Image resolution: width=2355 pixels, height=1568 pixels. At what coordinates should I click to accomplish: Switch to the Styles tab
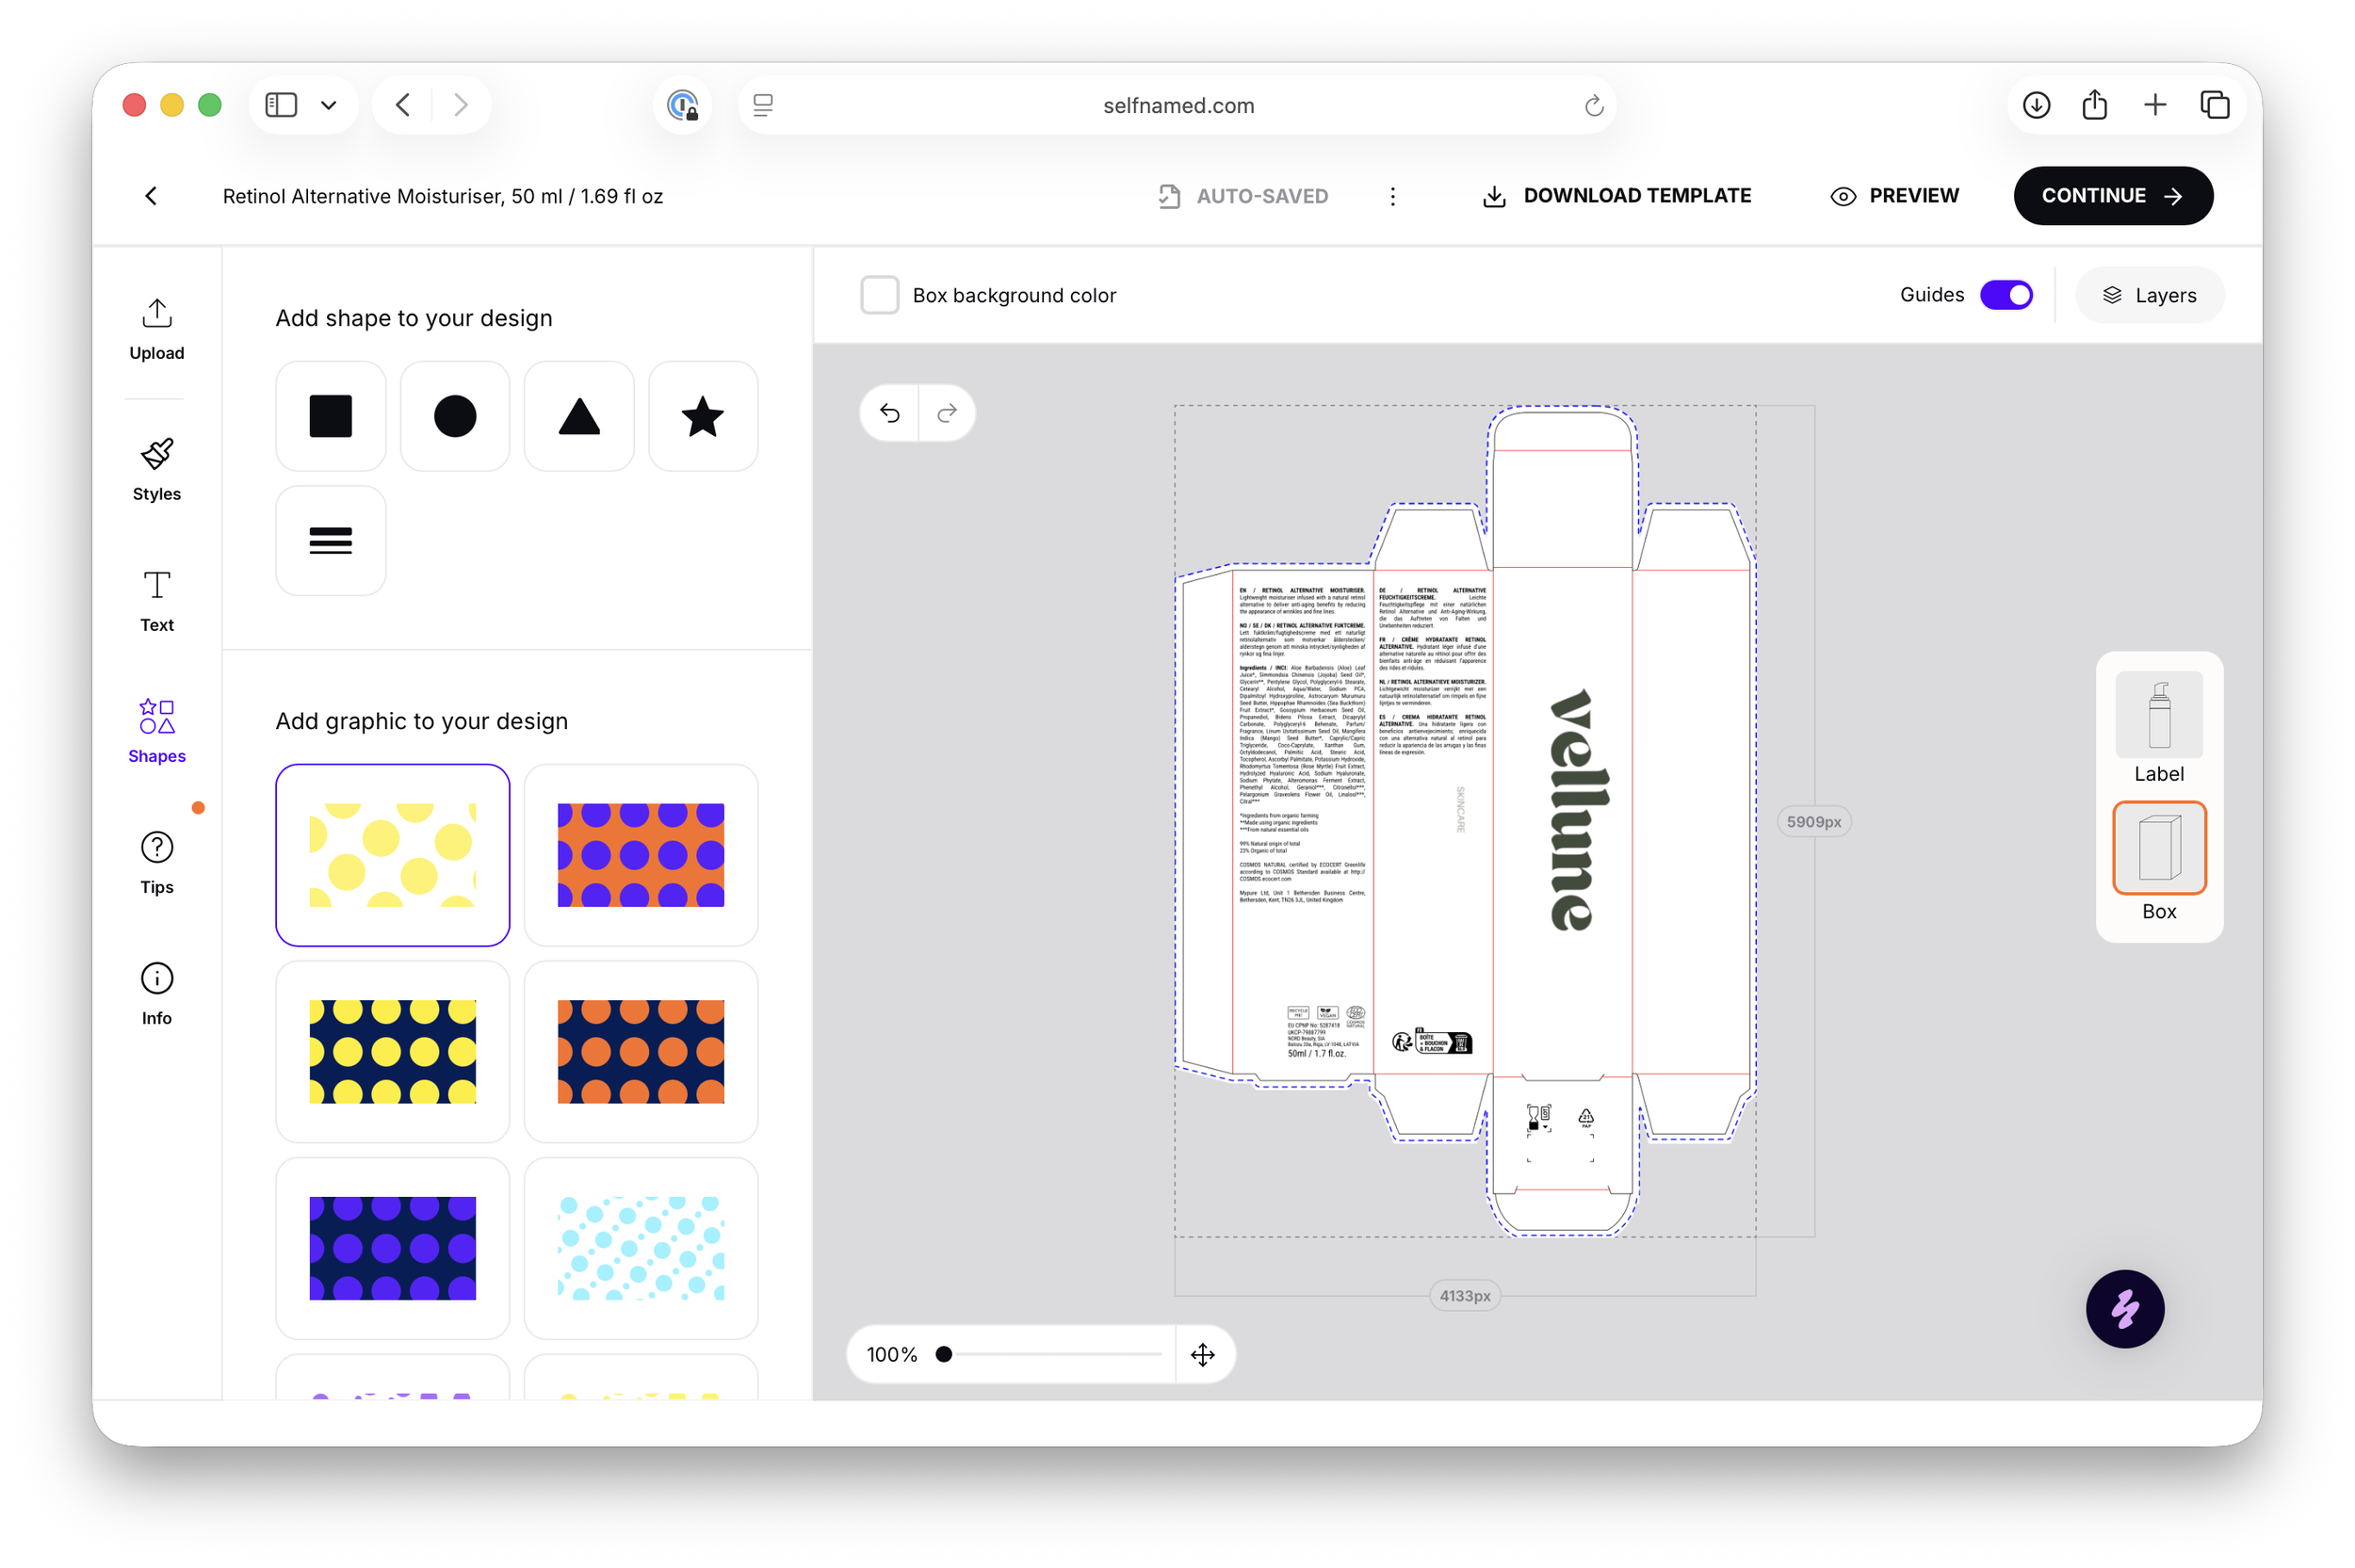pos(157,469)
